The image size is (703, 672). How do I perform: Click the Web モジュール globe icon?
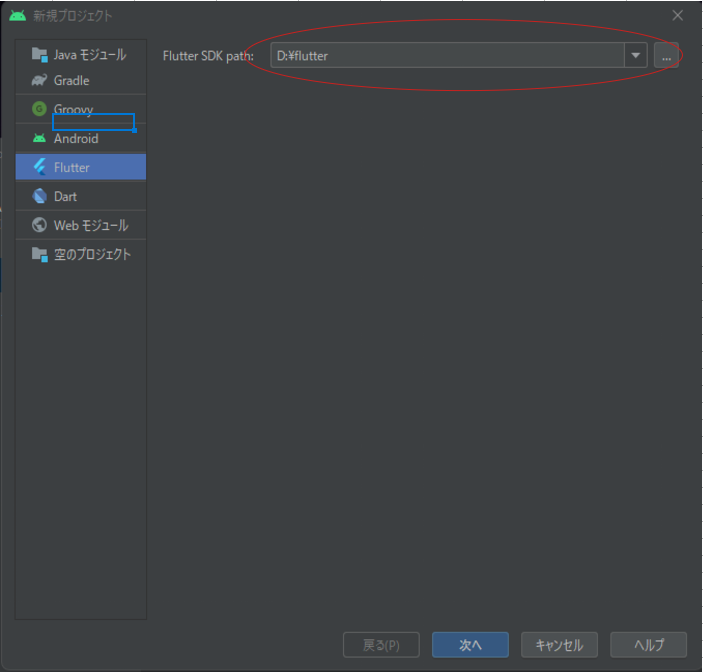pos(39,225)
